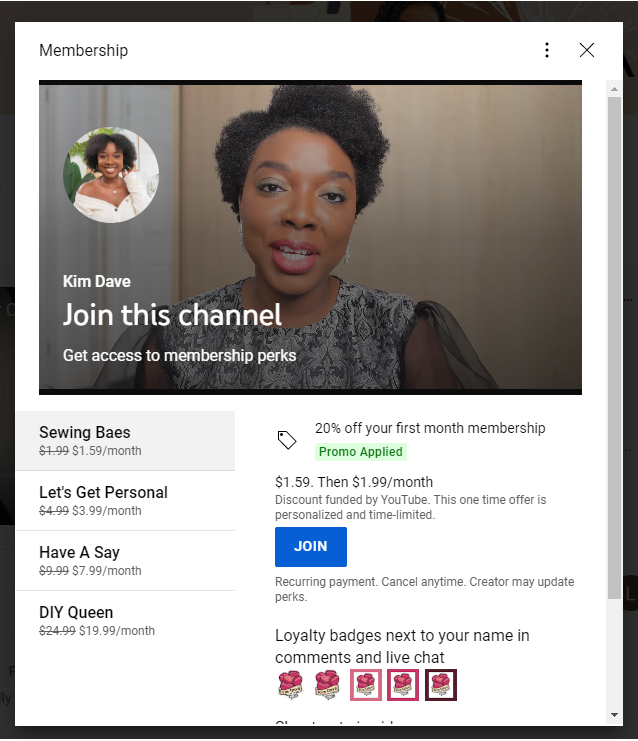The width and height of the screenshot is (638, 741).
Task: Select the DIY Queen membership tier
Action: tap(125, 620)
